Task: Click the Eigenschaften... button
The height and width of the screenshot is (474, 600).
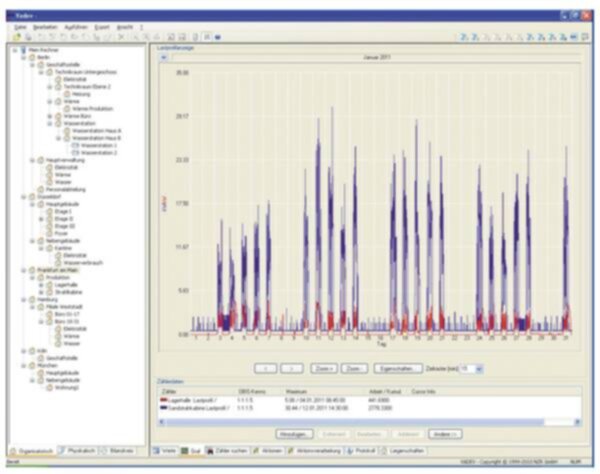Action: point(398,369)
